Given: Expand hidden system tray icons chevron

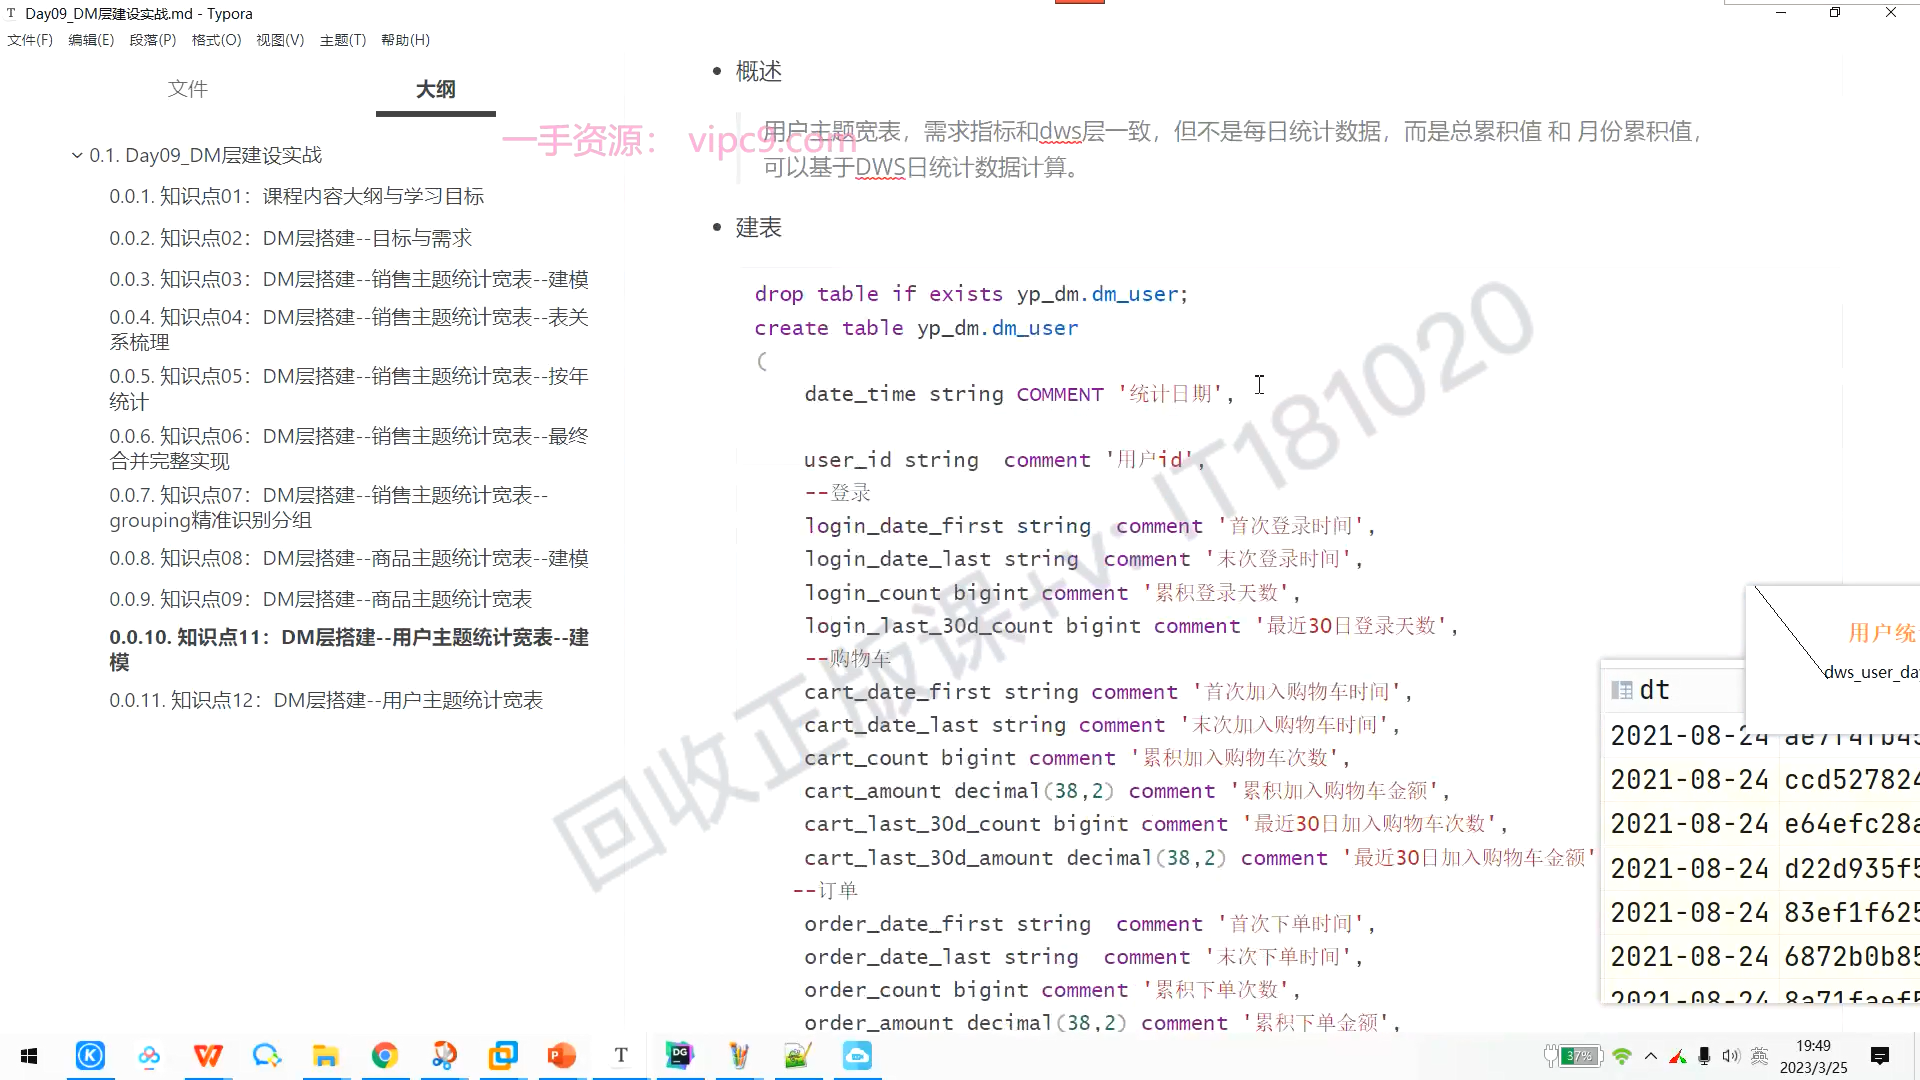Looking at the screenshot, I should coord(1651,1056).
